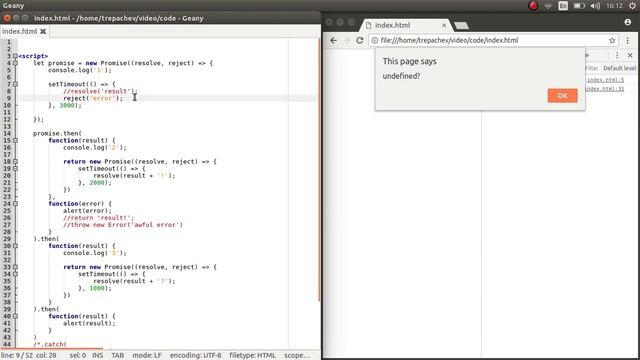Screen dimensions: 640x360
Task: Collapse function(result) fold at line 15
Action: point(15,140)
